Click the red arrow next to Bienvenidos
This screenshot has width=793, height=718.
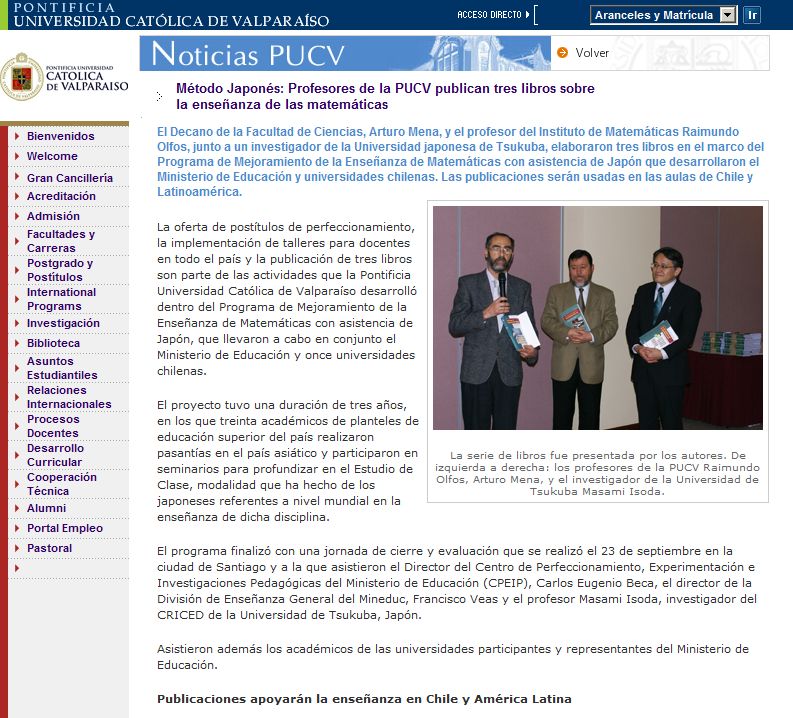(x=17, y=136)
